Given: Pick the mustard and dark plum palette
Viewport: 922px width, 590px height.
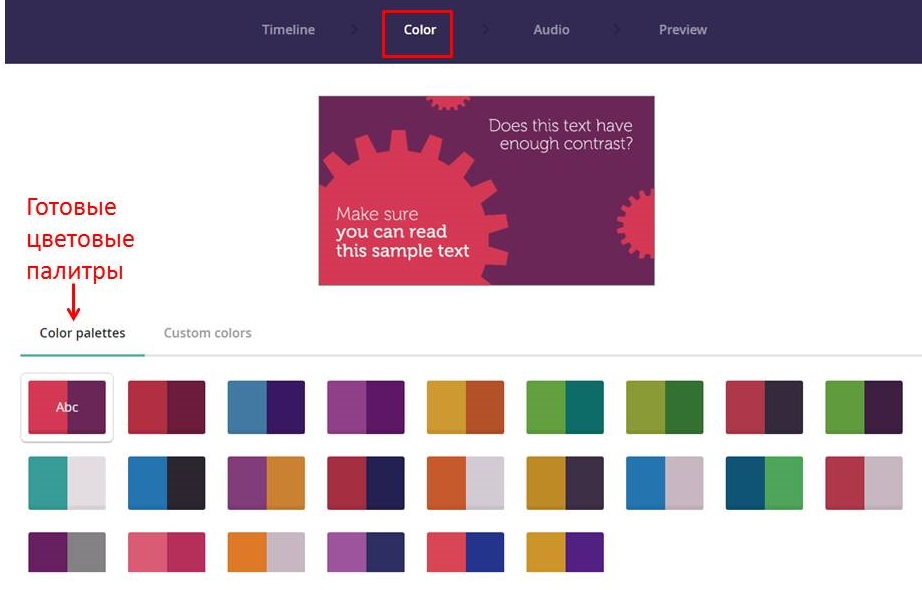Looking at the screenshot, I should 565,483.
